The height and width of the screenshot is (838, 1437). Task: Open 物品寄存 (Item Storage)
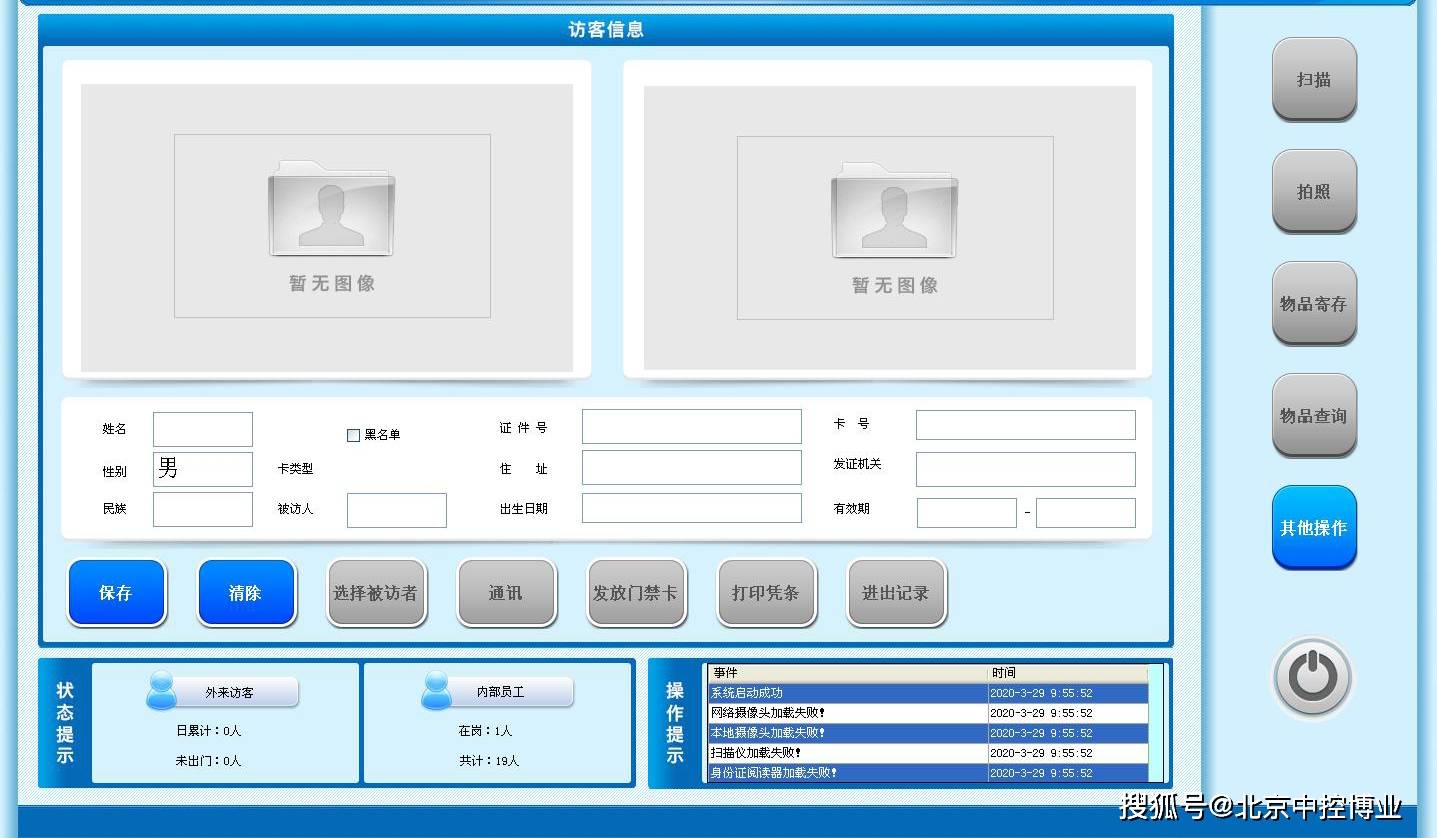tap(1313, 303)
